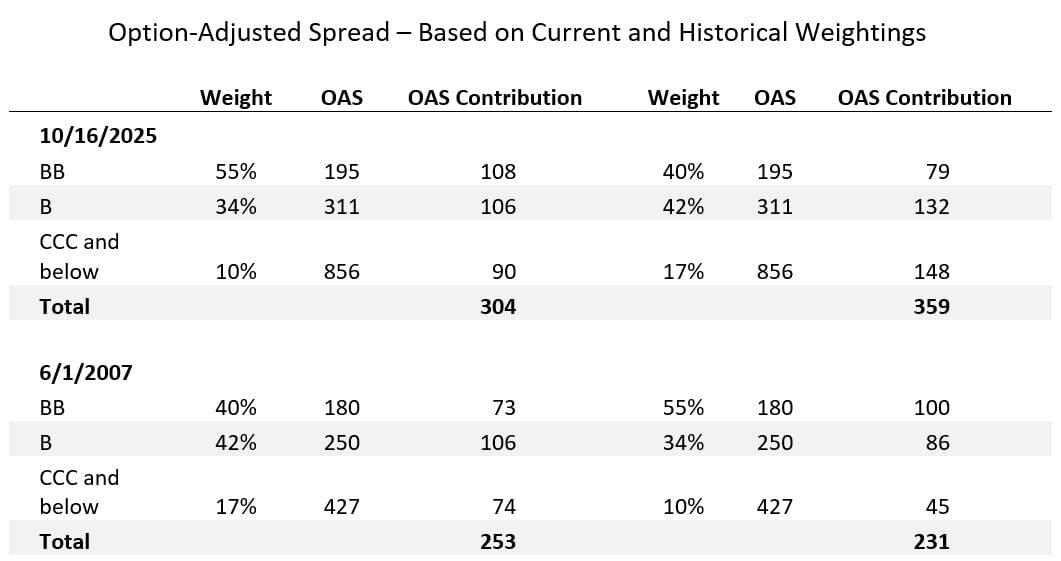Click the 108 OAS contribution cell
This screenshot has height=561, width=1061.
click(497, 171)
